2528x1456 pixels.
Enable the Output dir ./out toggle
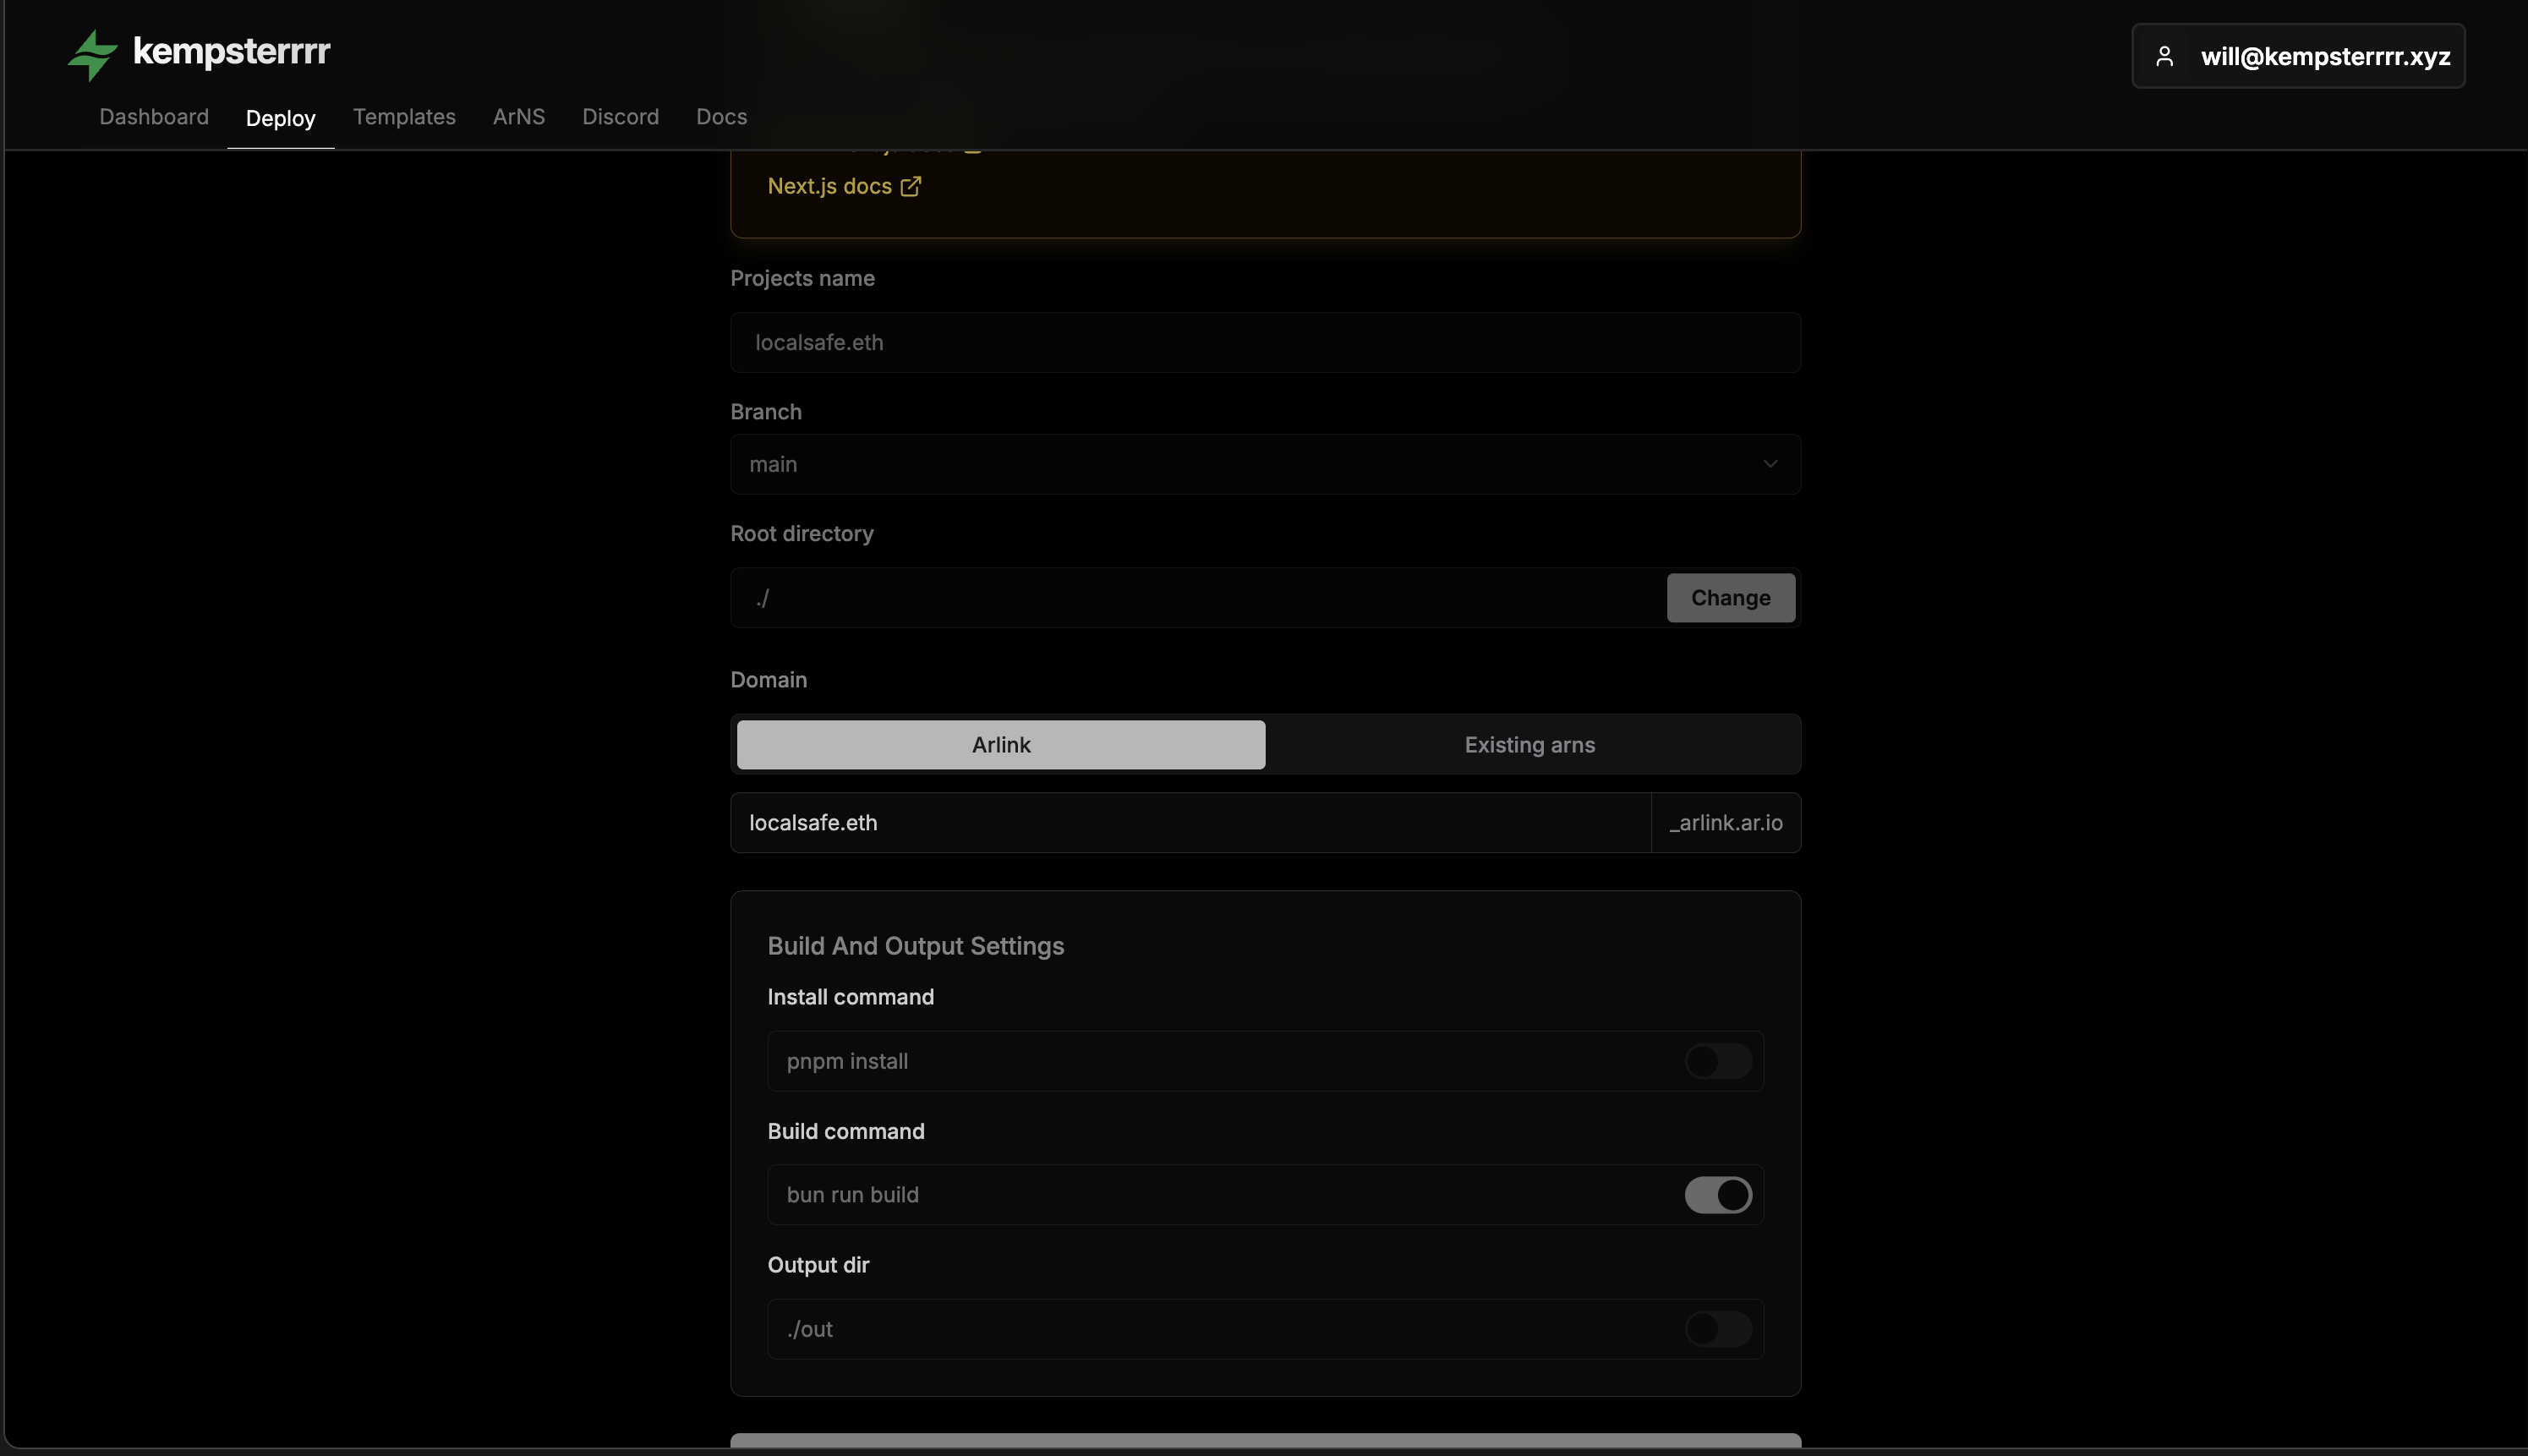pyautogui.click(x=1718, y=1329)
